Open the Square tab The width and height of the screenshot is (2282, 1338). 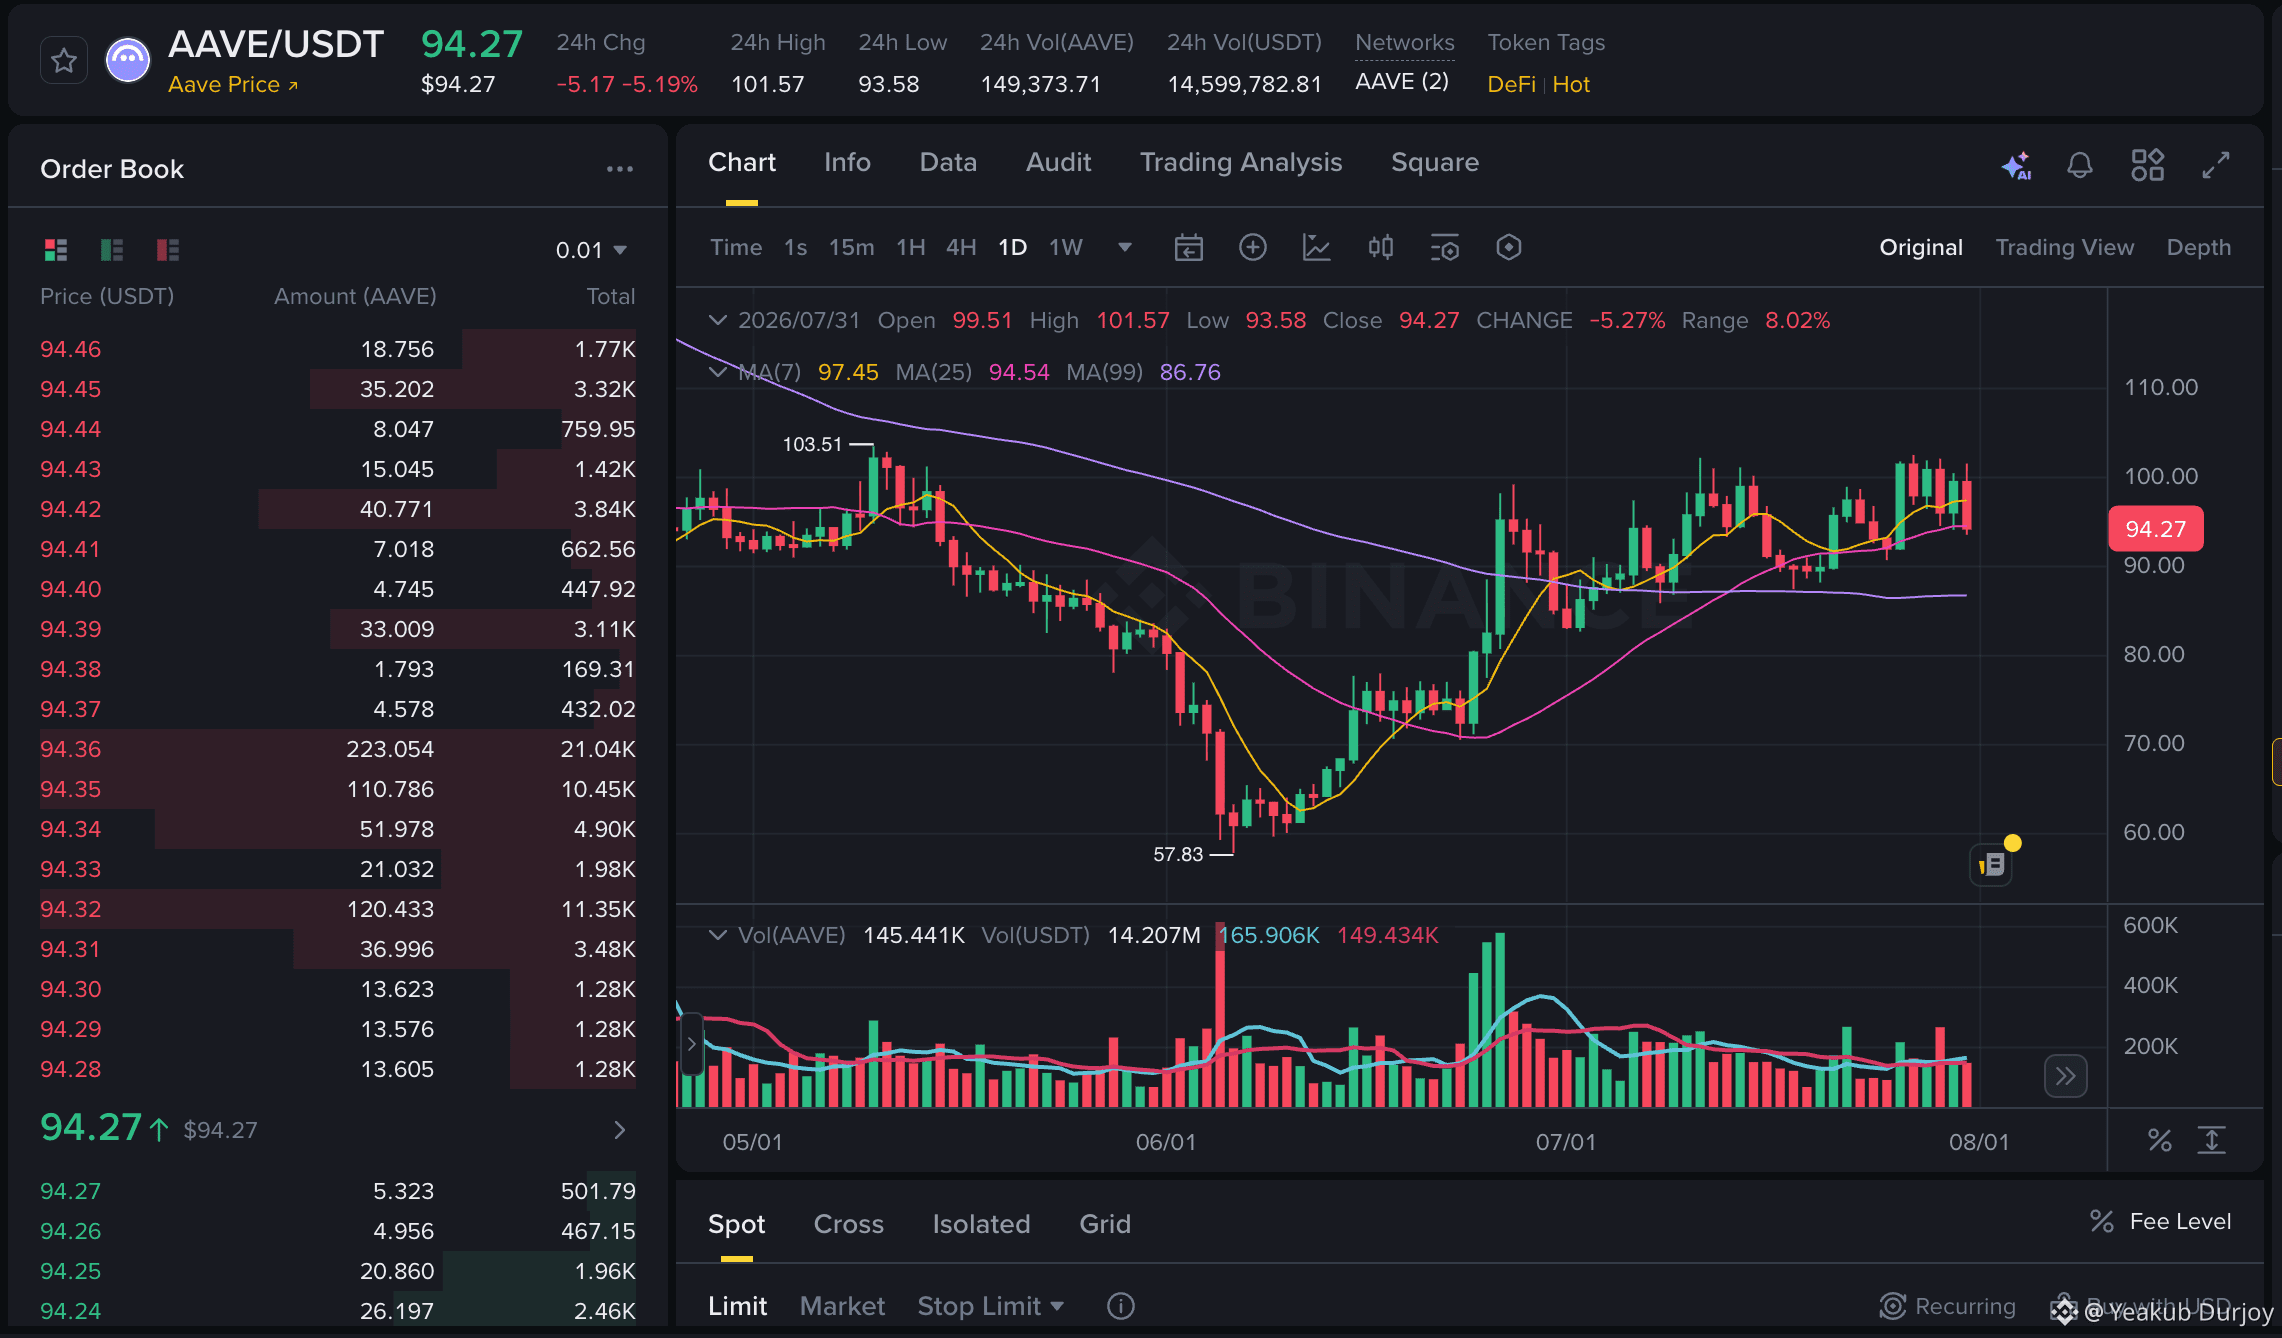[1434, 162]
